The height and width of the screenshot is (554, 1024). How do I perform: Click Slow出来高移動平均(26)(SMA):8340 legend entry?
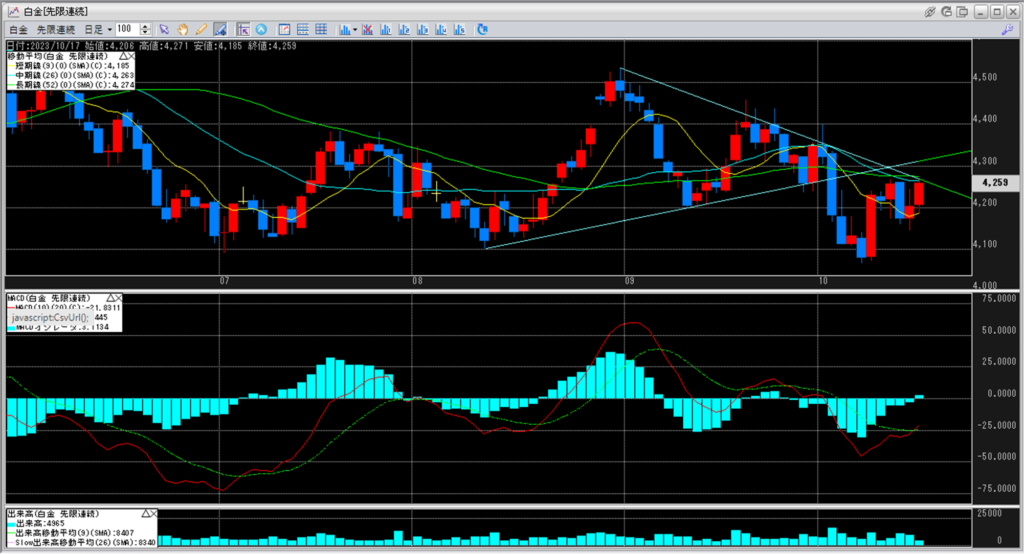pyautogui.click(x=82, y=542)
